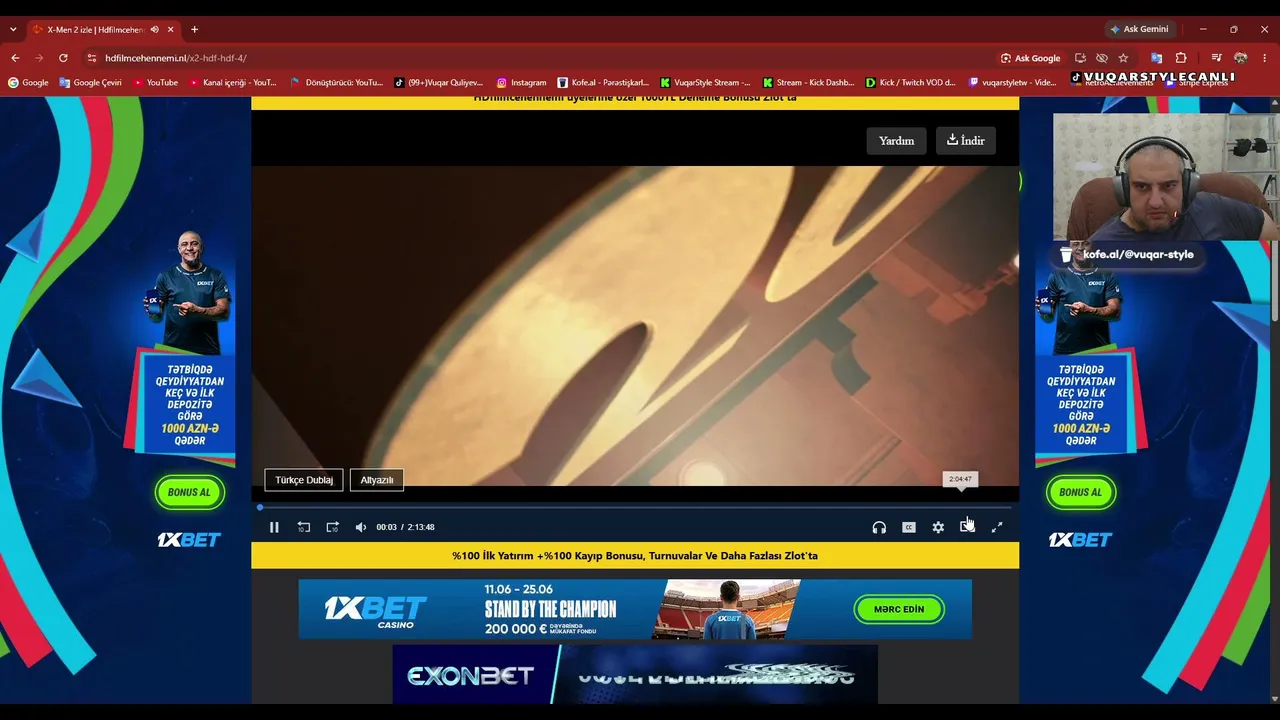Open the YouTube bookmark

click(155, 83)
